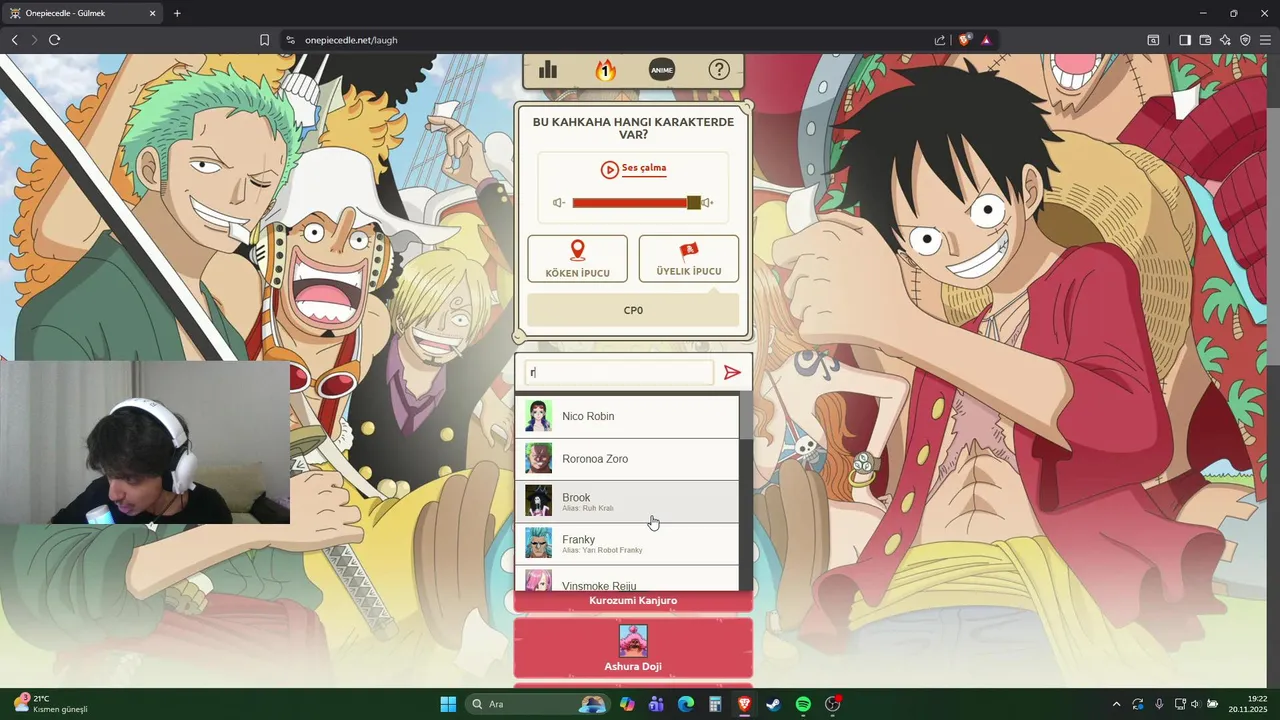The height and width of the screenshot is (720, 1280).
Task: Open the Windows Start menu
Action: pyautogui.click(x=448, y=704)
